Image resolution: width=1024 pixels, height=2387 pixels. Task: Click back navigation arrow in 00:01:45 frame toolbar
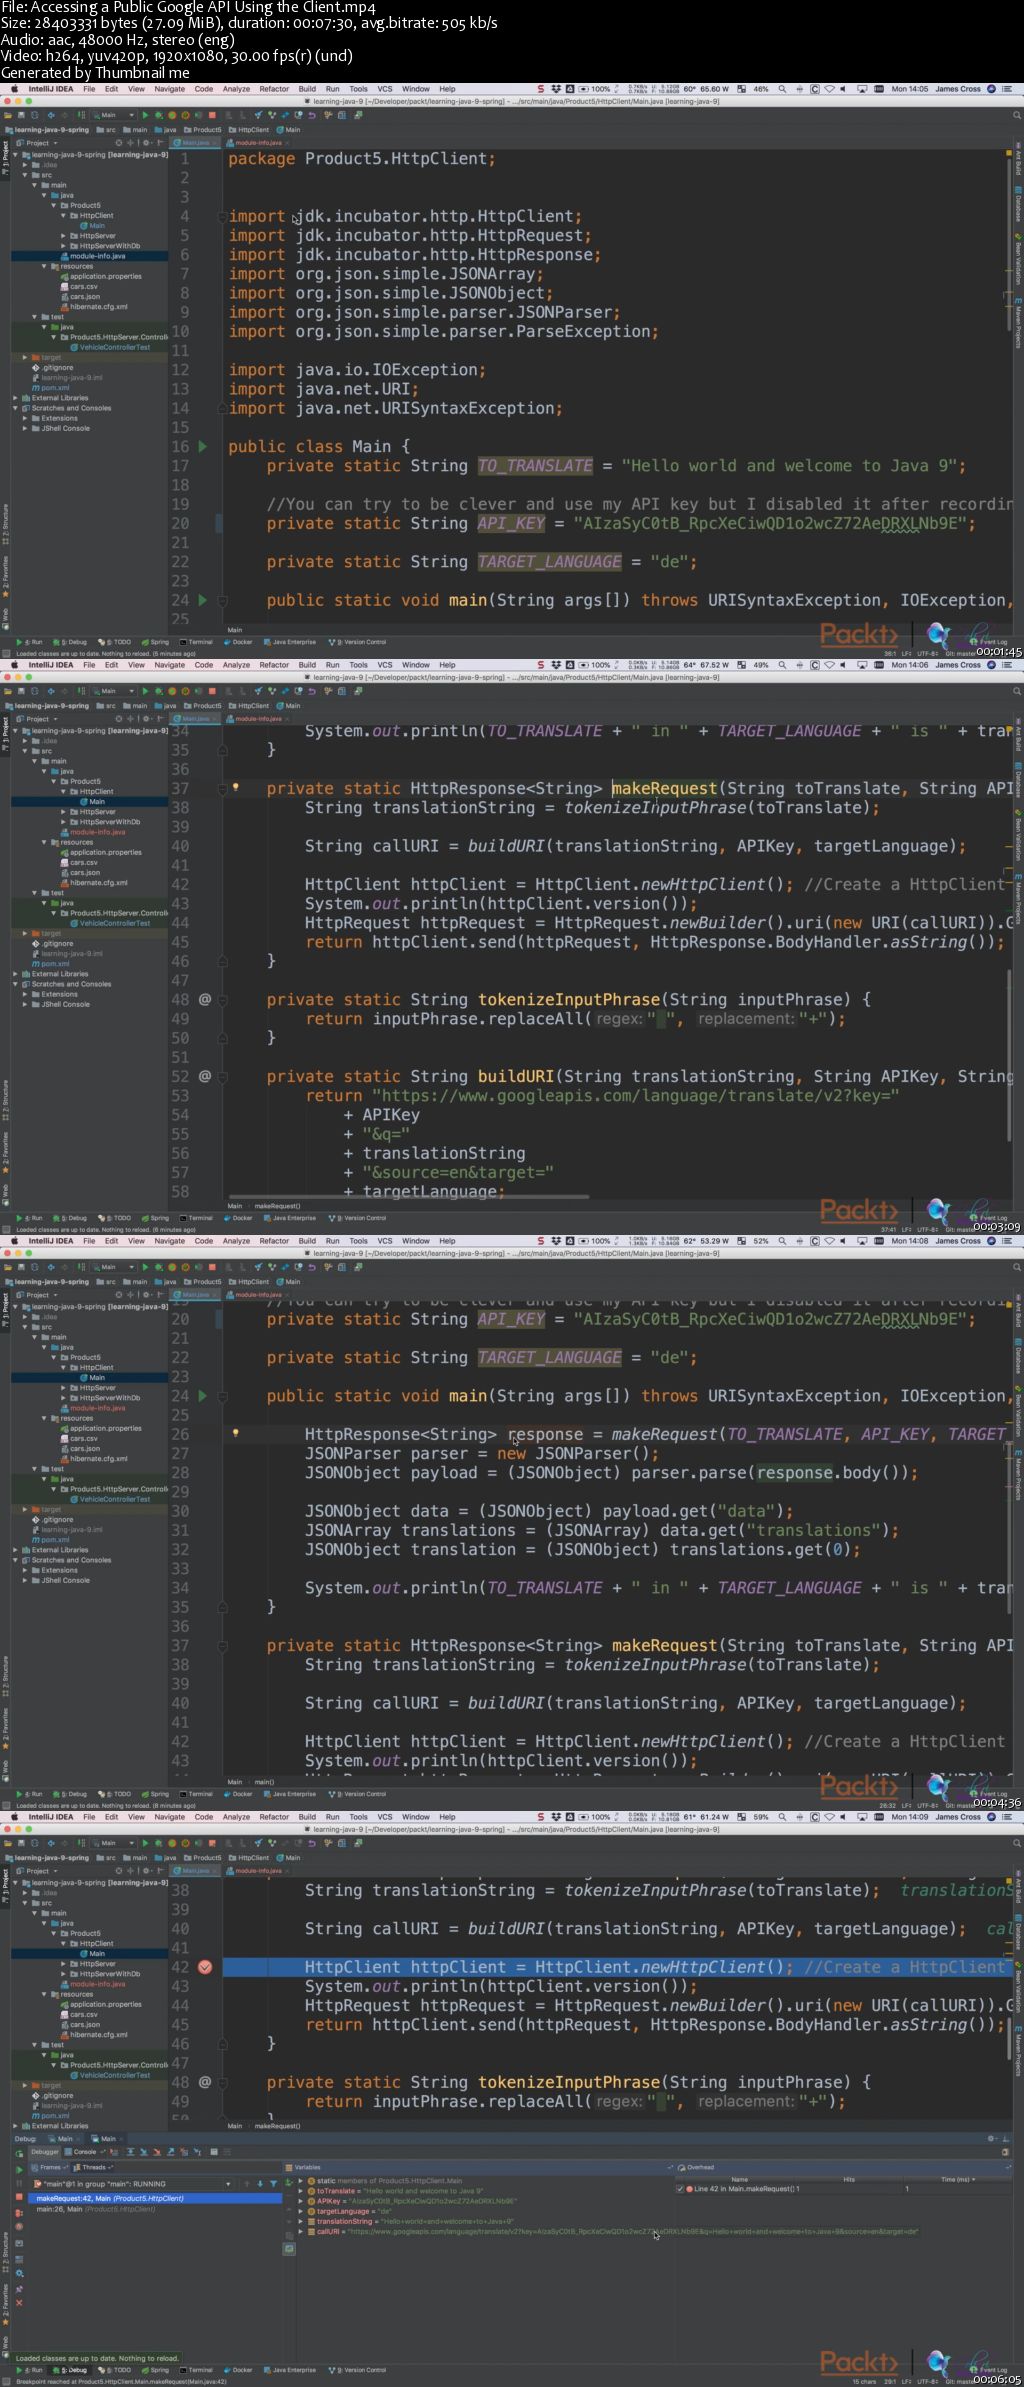51,115
